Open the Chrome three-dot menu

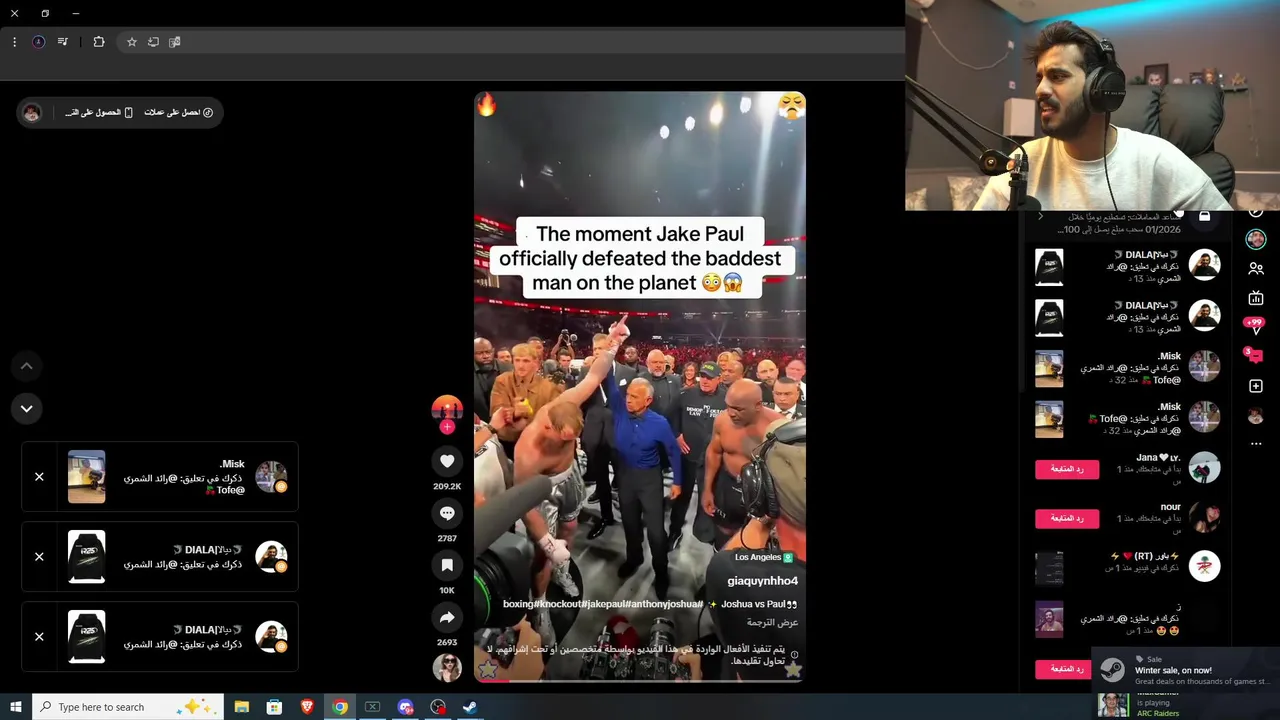[14, 42]
